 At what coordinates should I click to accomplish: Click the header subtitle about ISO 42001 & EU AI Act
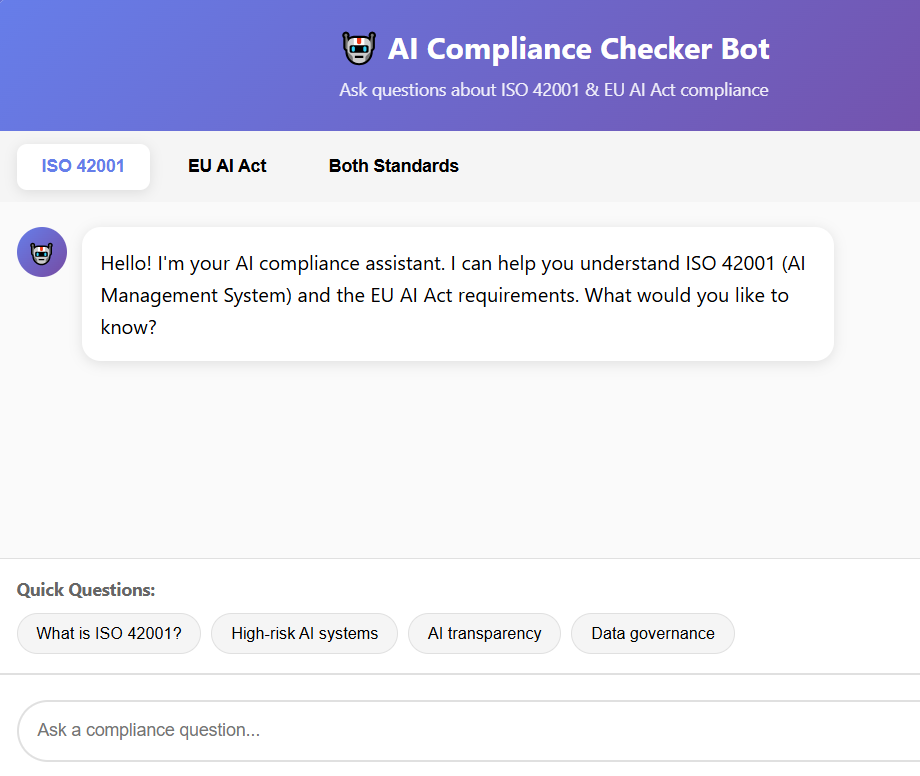click(x=553, y=90)
